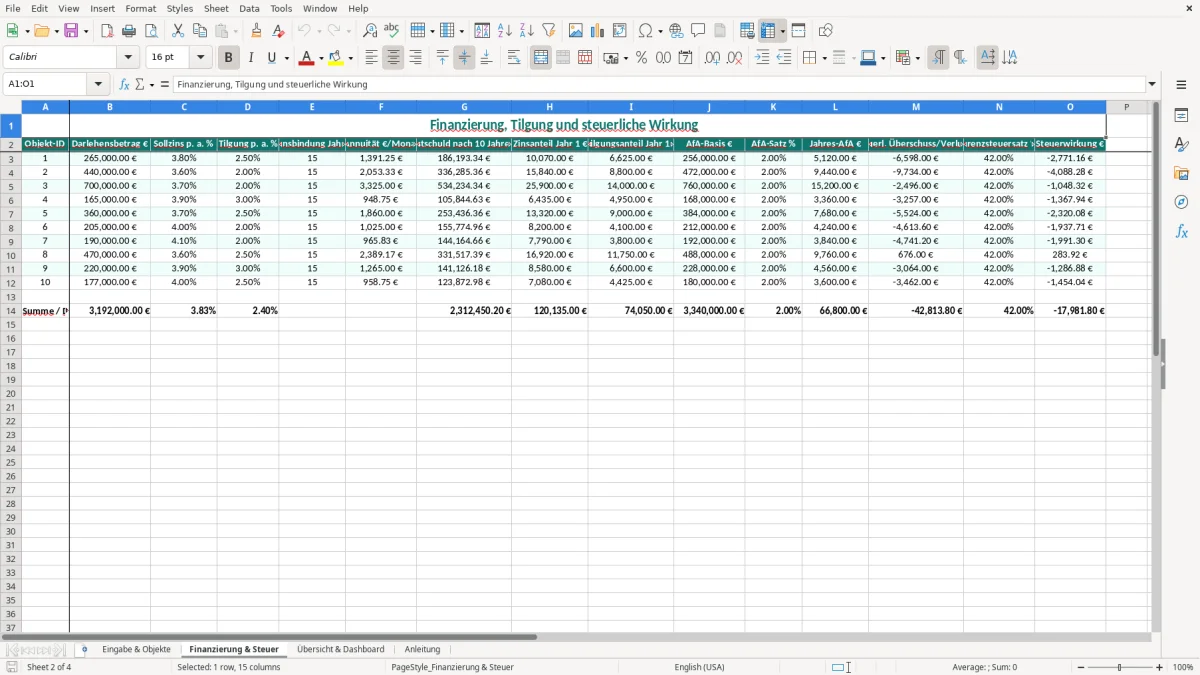Open Function Wizard next to Name Box
The height and width of the screenshot is (675, 1200).
pyautogui.click(x=124, y=85)
